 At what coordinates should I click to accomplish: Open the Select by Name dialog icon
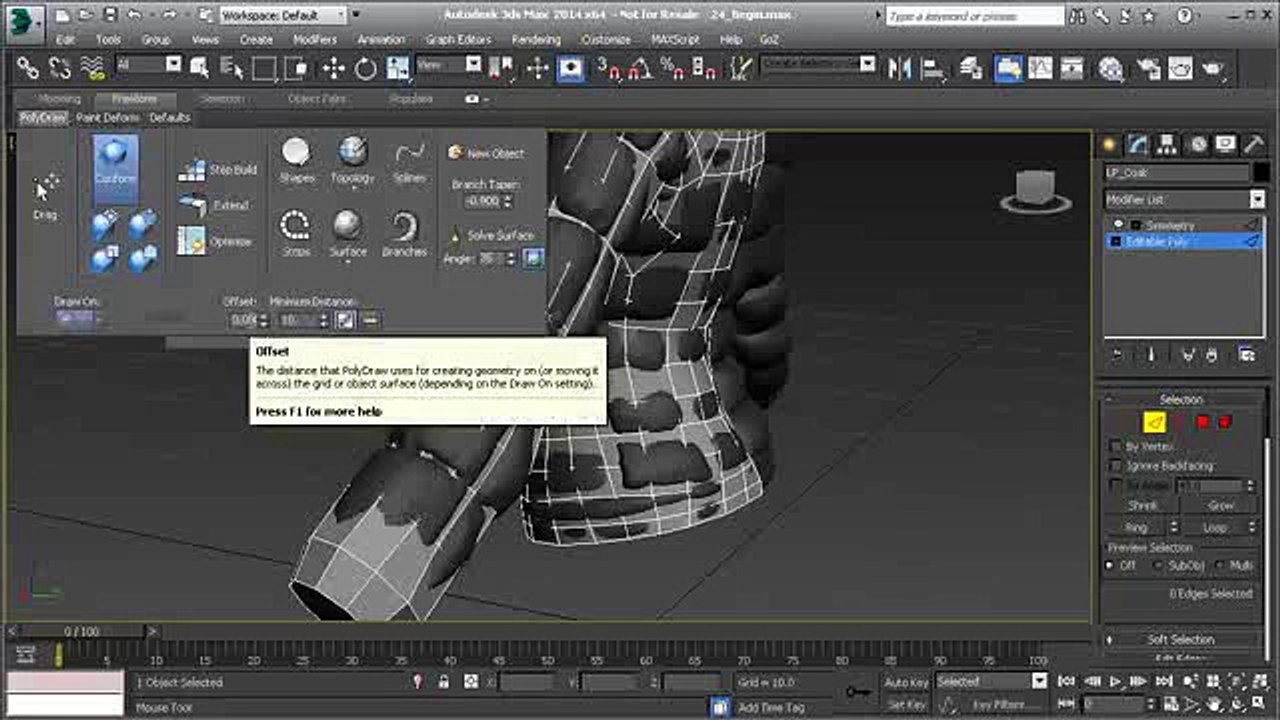click(x=232, y=68)
